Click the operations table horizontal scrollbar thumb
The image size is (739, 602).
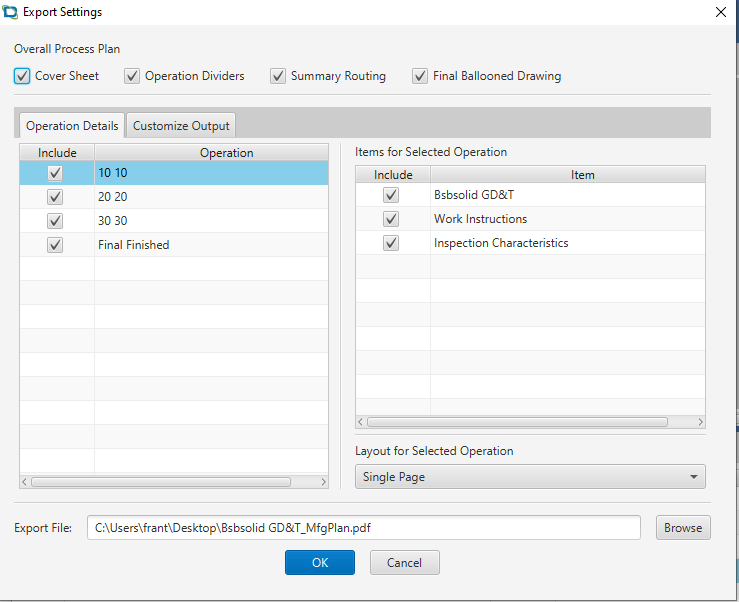(x=161, y=482)
